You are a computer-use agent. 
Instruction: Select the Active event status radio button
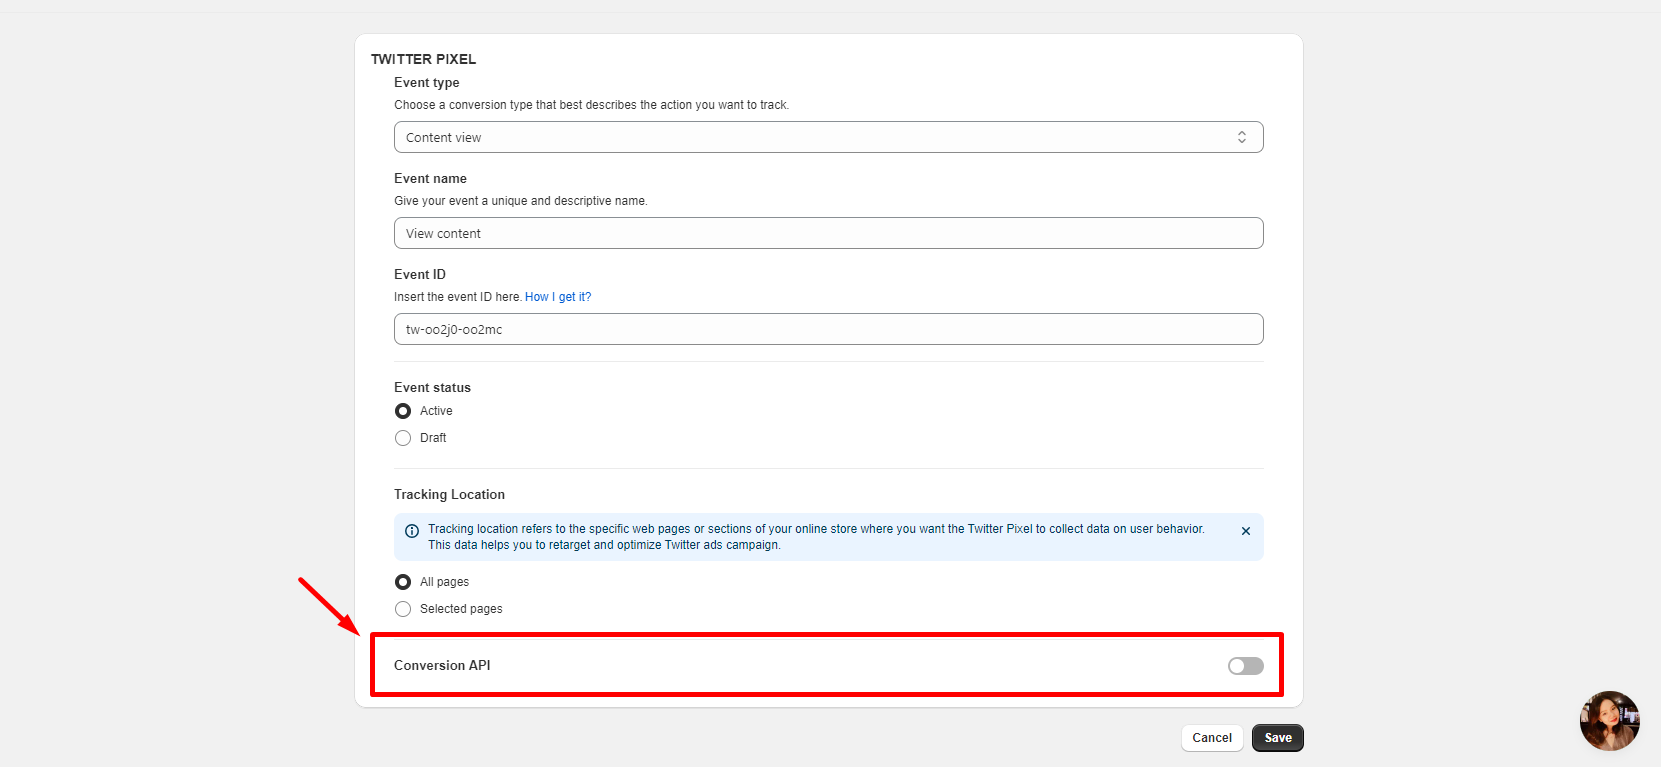(x=403, y=411)
